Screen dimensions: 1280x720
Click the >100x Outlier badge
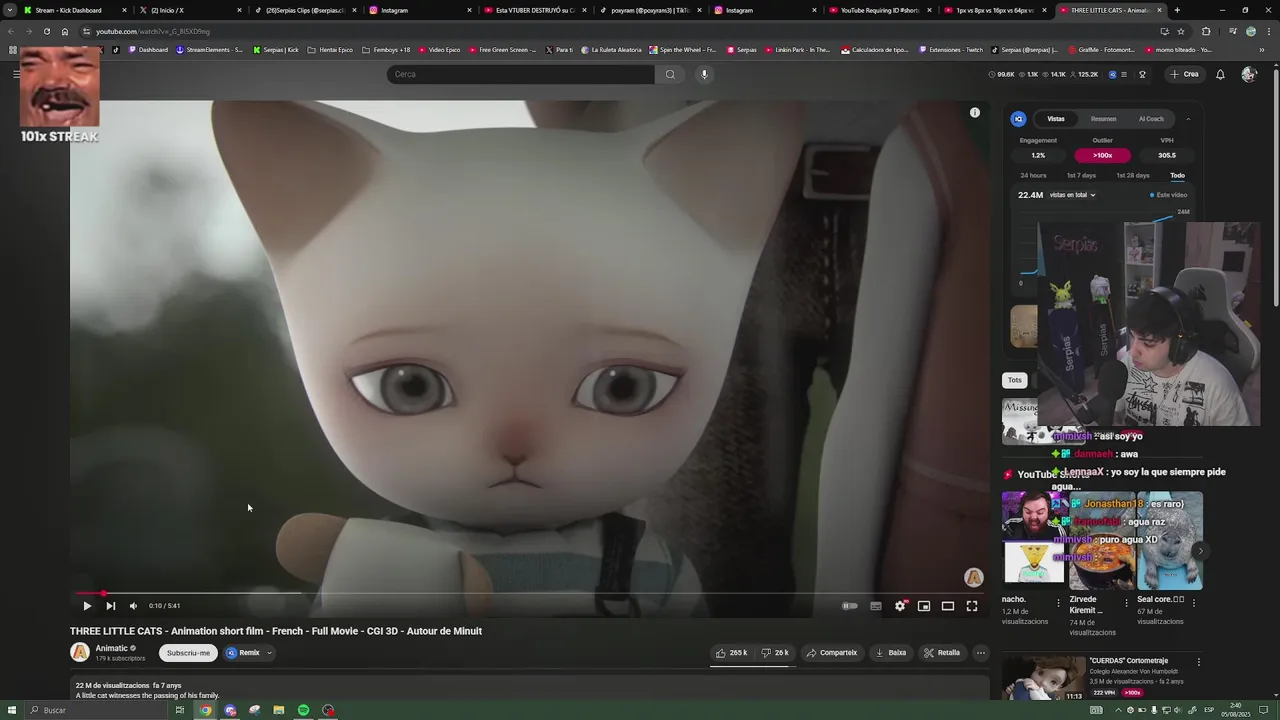click(x=1102, y=155)
